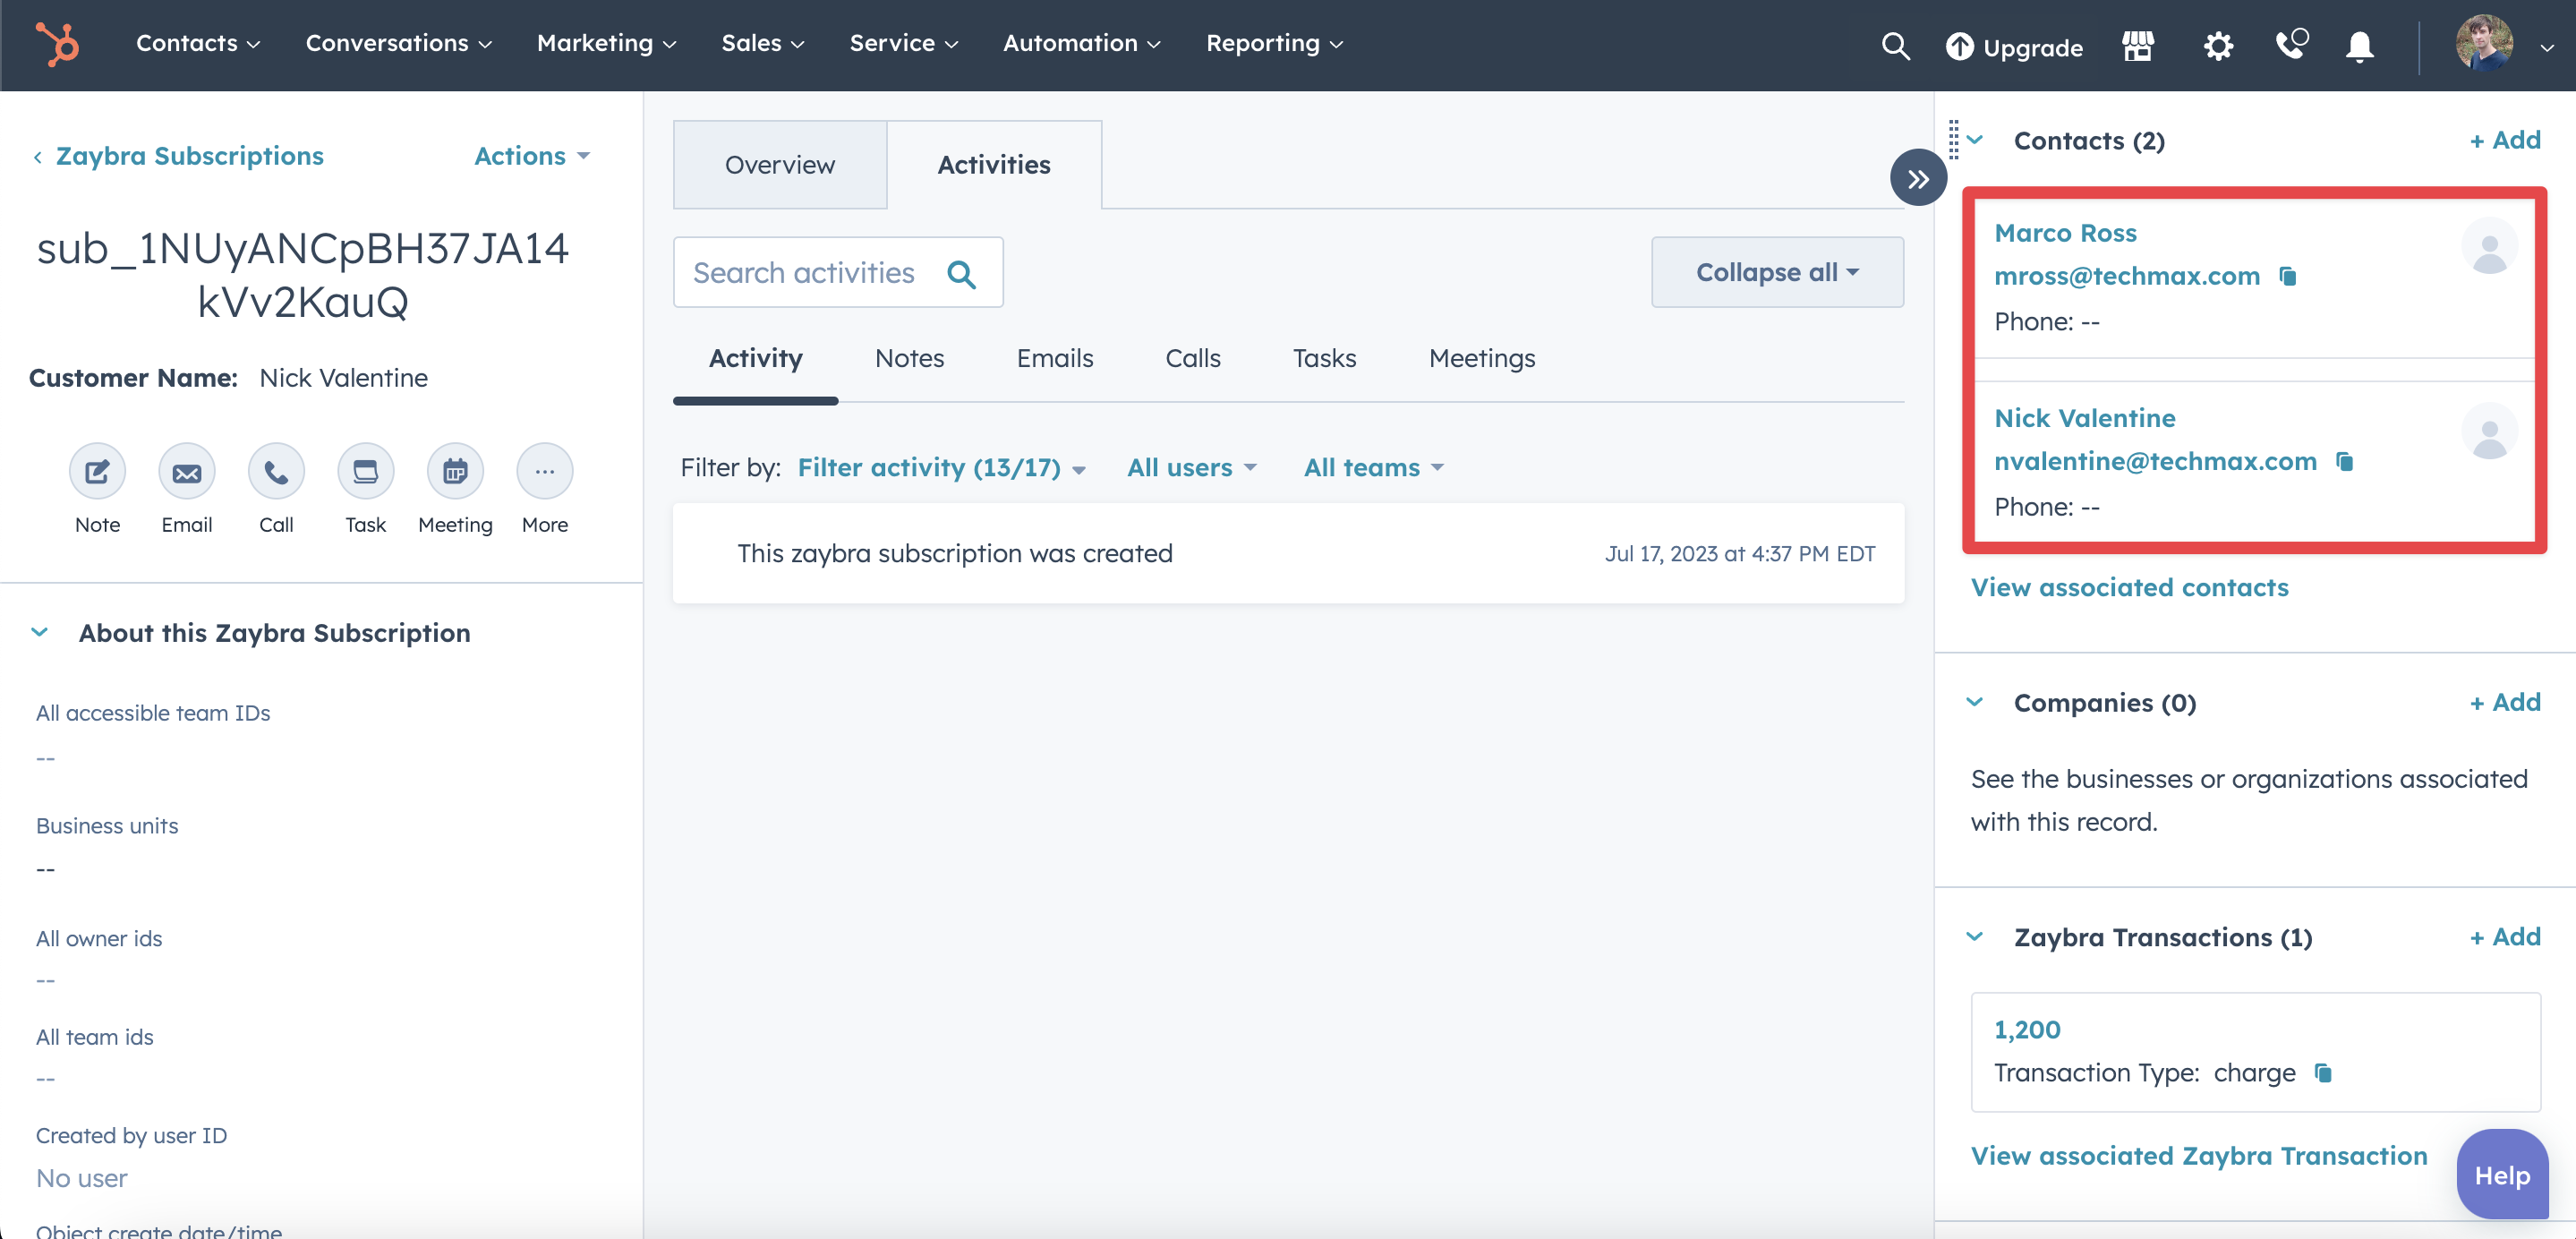2576x1239 pixels.
Task: Open the Reporting menu
Action: 1275,43
